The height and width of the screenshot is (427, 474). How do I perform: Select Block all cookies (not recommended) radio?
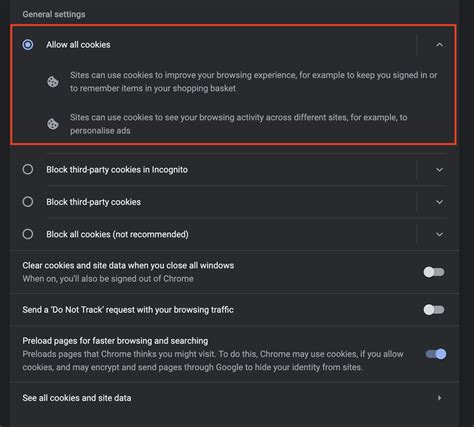(28, 234)
